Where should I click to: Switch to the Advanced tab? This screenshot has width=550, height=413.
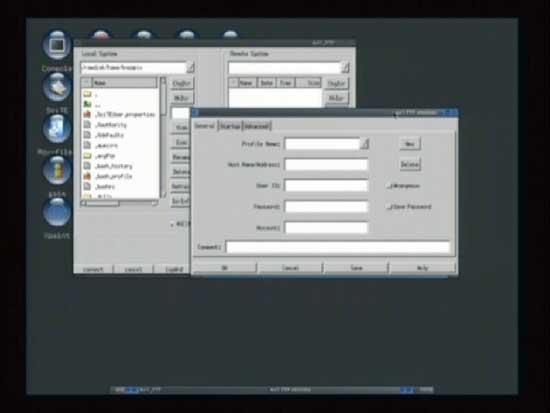(257, 126)
